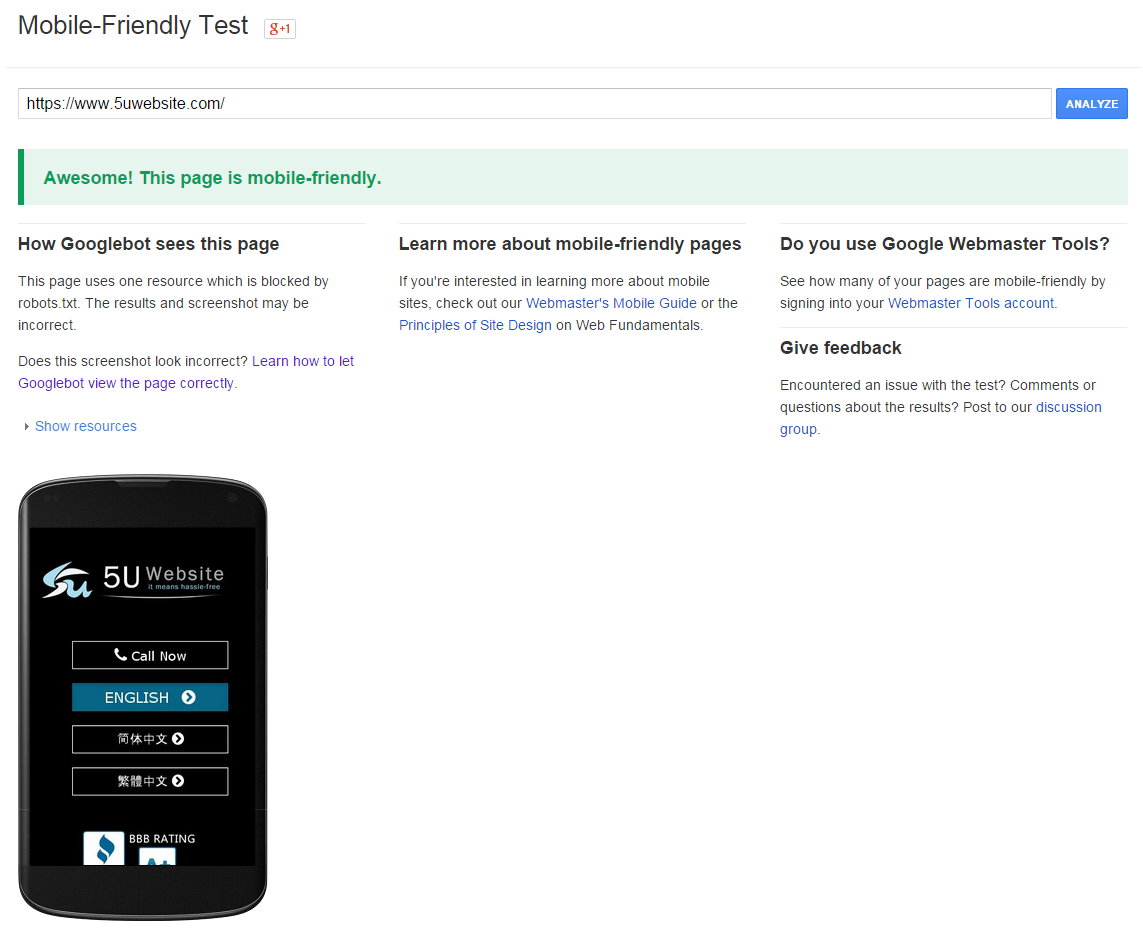This screenshot has height=932, width=1143.
Task: Click the phone screenshot preview frame
Action: 143,697
